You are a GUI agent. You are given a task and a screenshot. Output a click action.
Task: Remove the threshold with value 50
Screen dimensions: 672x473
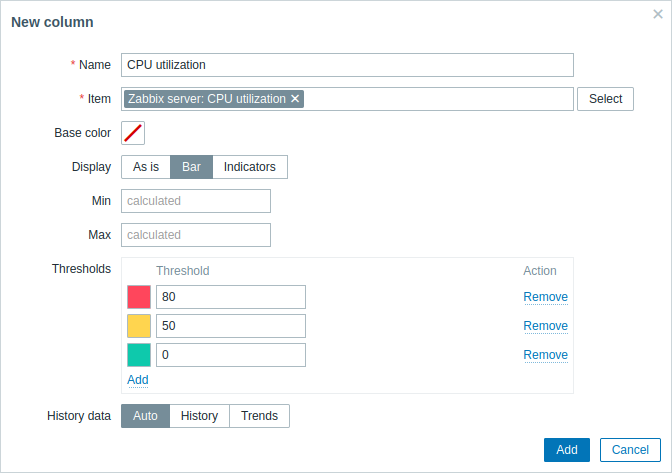click(x=546, y=326)
